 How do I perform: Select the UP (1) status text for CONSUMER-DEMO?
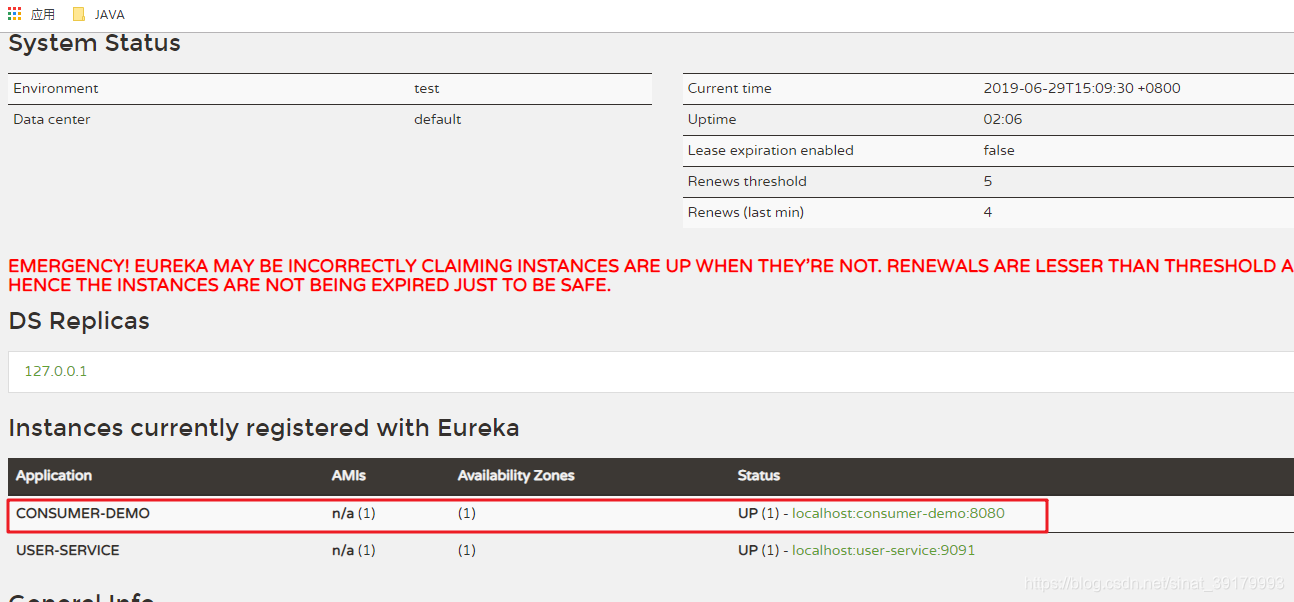(x=758, y=513)
